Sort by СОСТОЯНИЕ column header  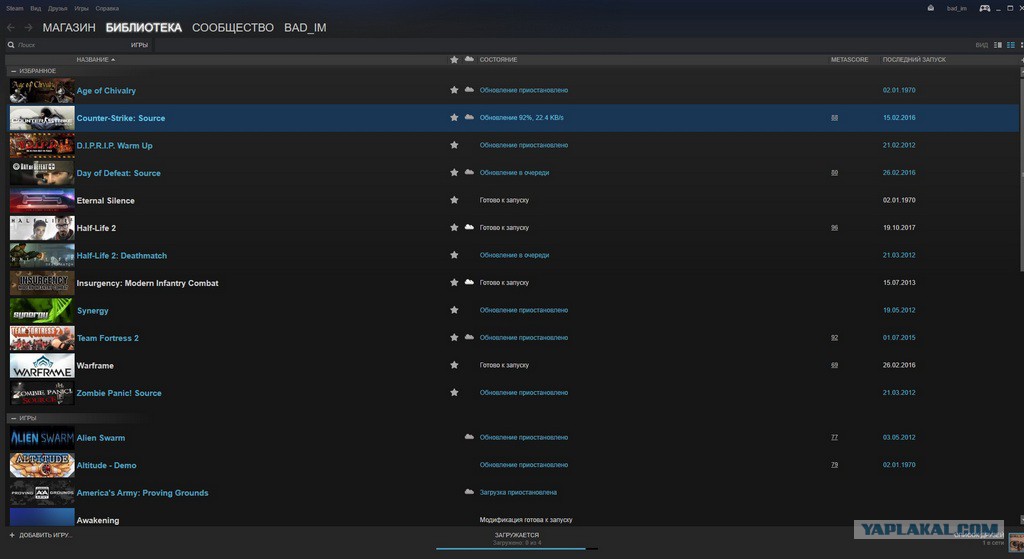498,59
